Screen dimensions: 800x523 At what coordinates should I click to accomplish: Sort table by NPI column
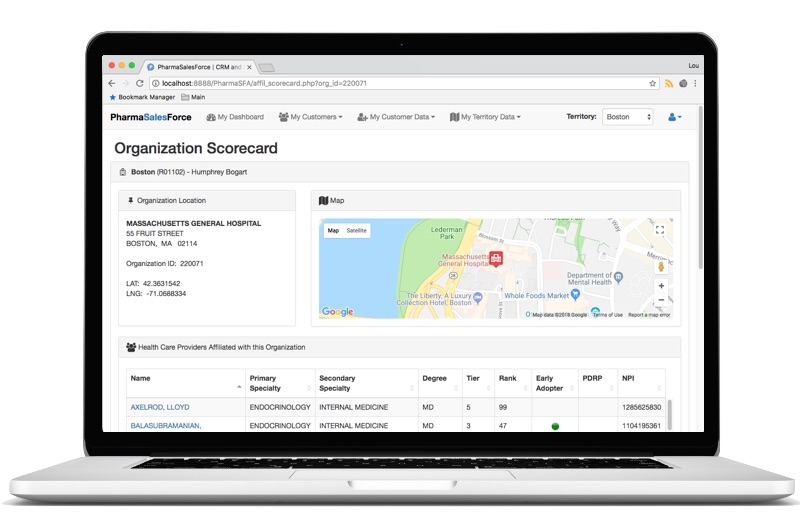(x=641, y=383)
